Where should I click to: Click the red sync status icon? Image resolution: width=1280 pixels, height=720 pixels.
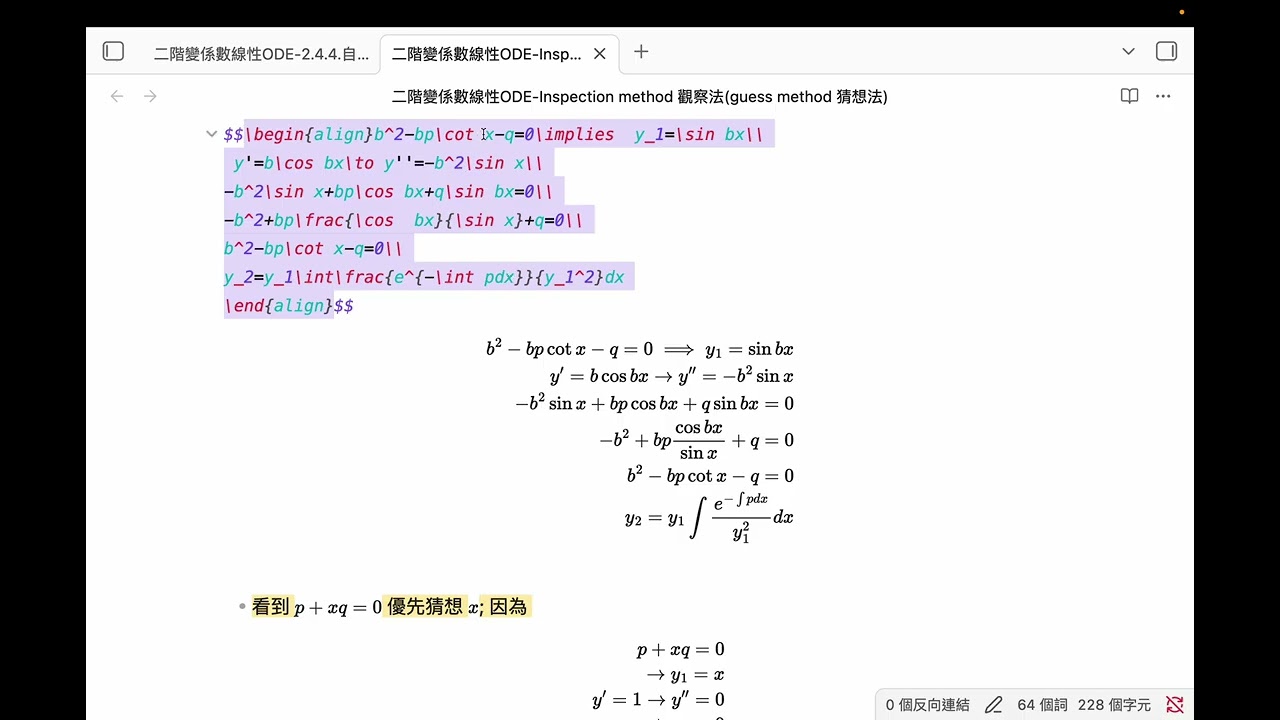point(1175,705)
